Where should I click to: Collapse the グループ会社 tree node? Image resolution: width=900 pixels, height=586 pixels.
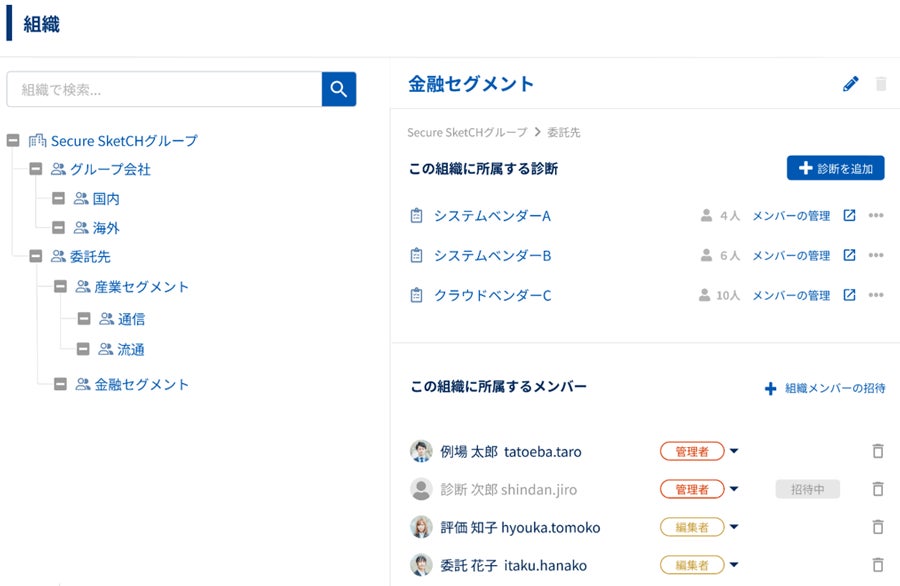click(x=36, y=170)
